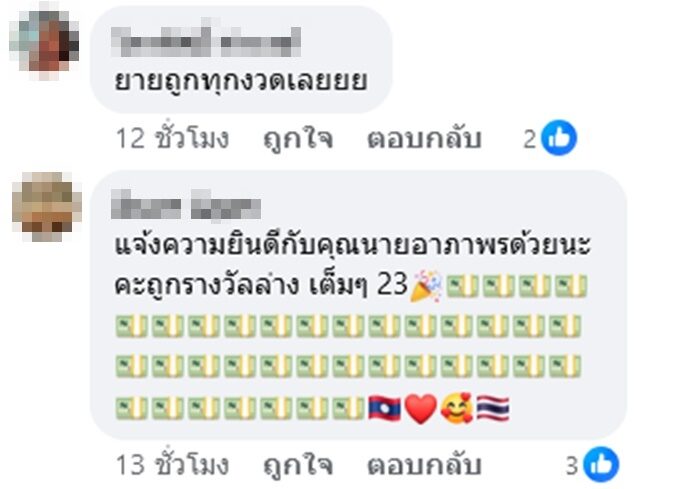The image size is (700, 489).
Task: Like the comment posted 13 ชั่วโมง ago
Action: pos(298,465)
